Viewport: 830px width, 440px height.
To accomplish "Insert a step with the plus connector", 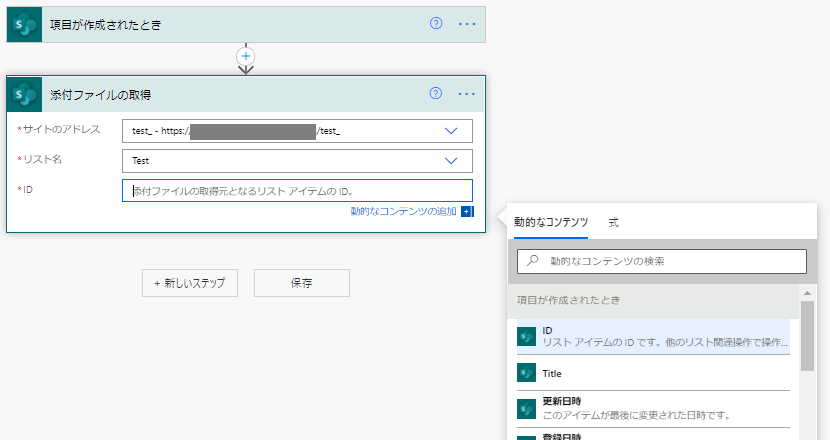I will [x=246, y=56].
